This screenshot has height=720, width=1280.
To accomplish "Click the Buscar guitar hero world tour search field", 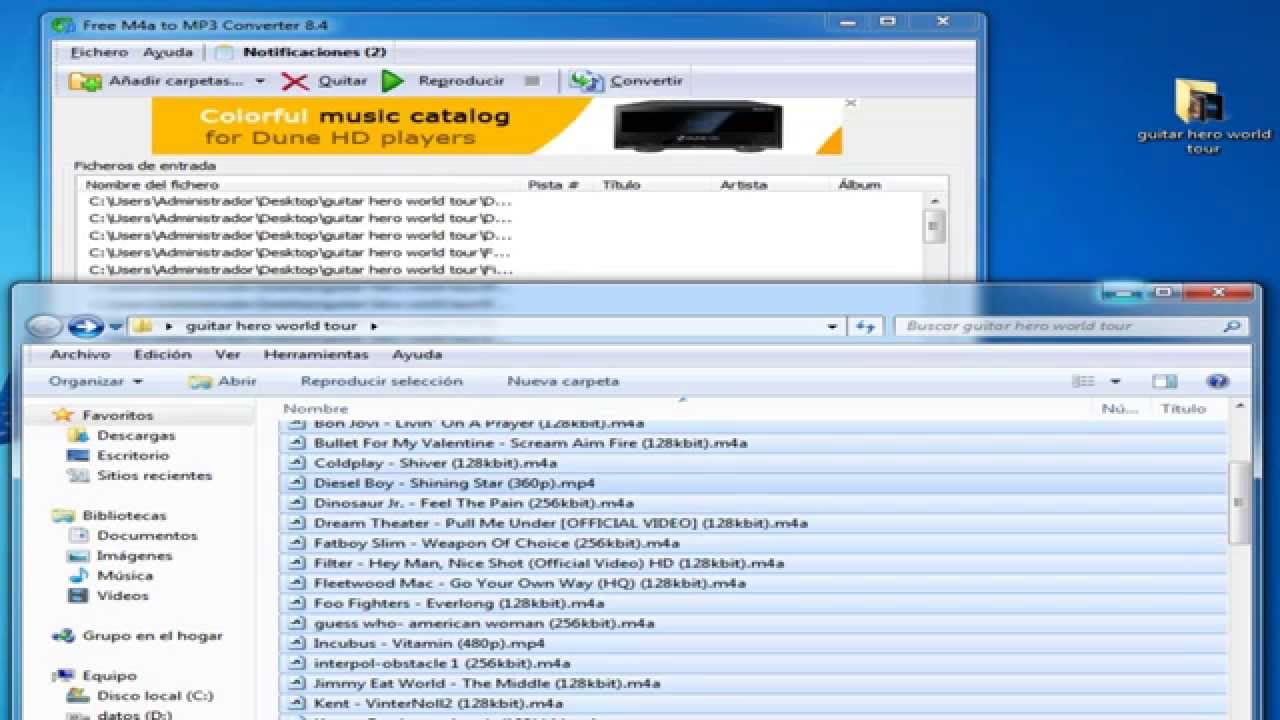I will coord(1070,326).
